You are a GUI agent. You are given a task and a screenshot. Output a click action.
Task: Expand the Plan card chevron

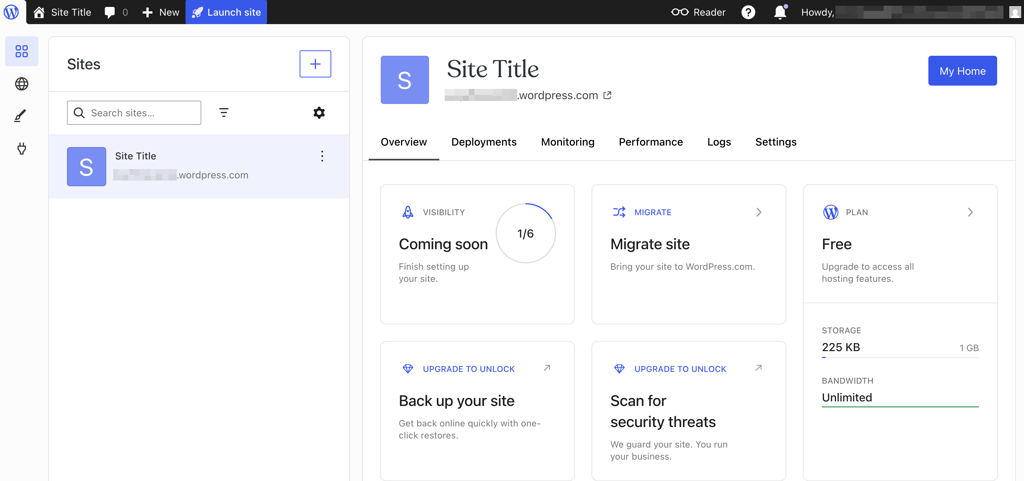tap(970, 212)
